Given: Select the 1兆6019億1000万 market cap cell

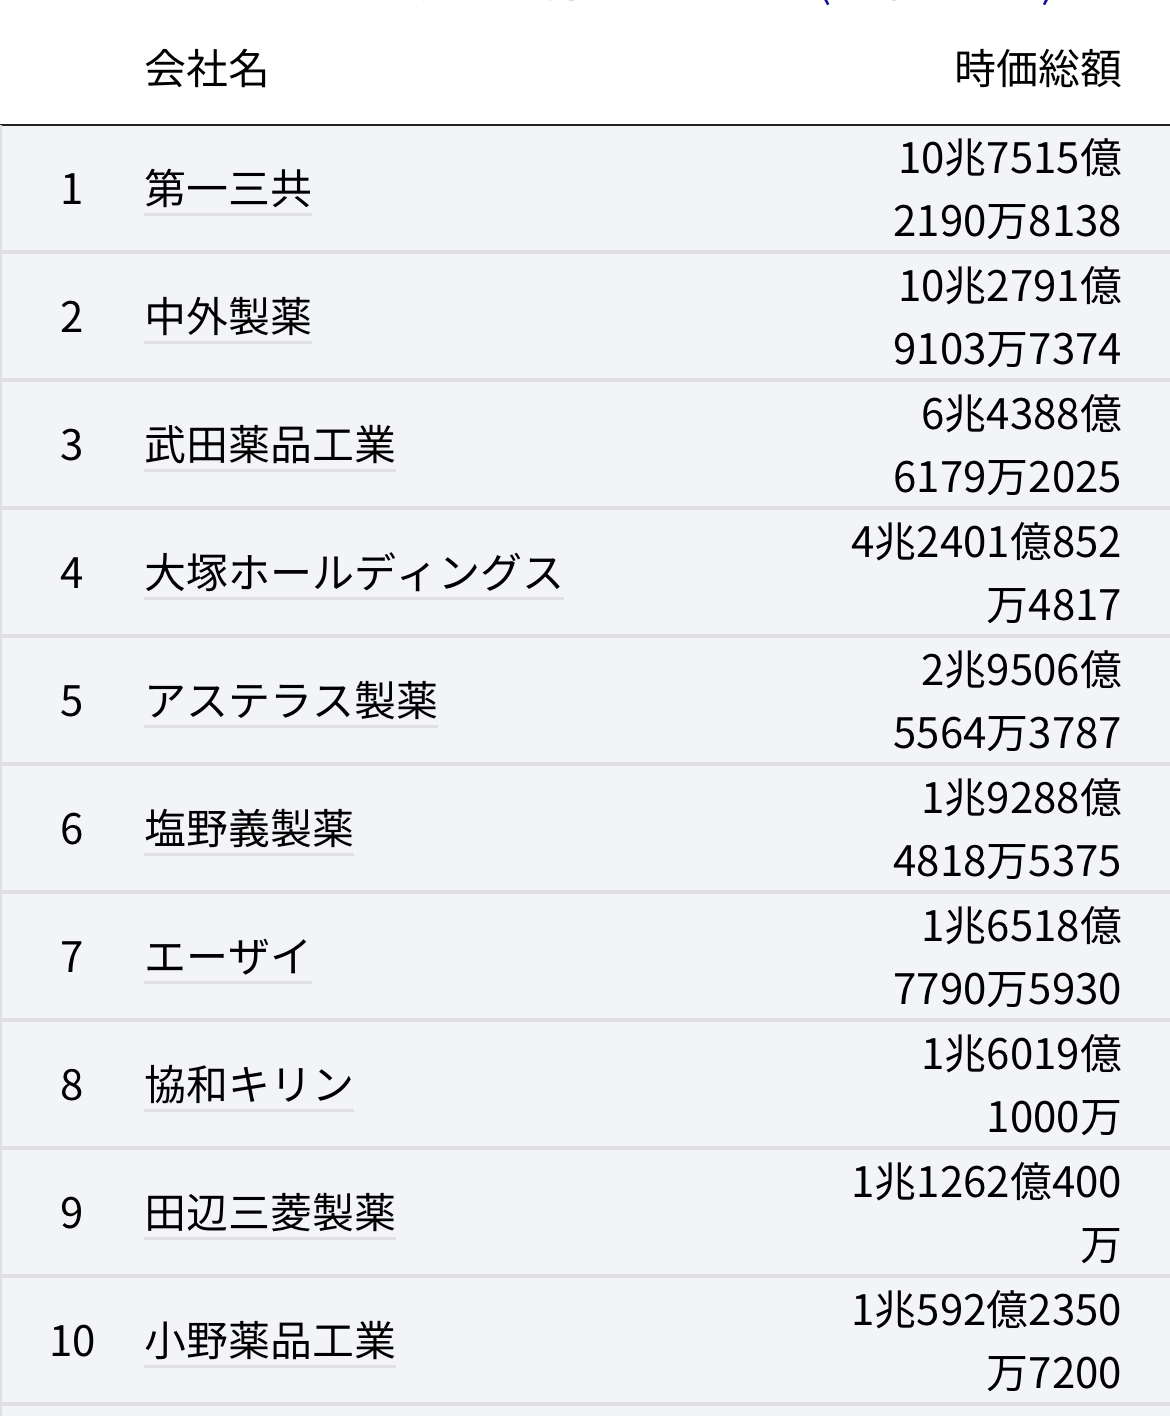Looking at the screenshot, I should click(x=1020, y=1085).
